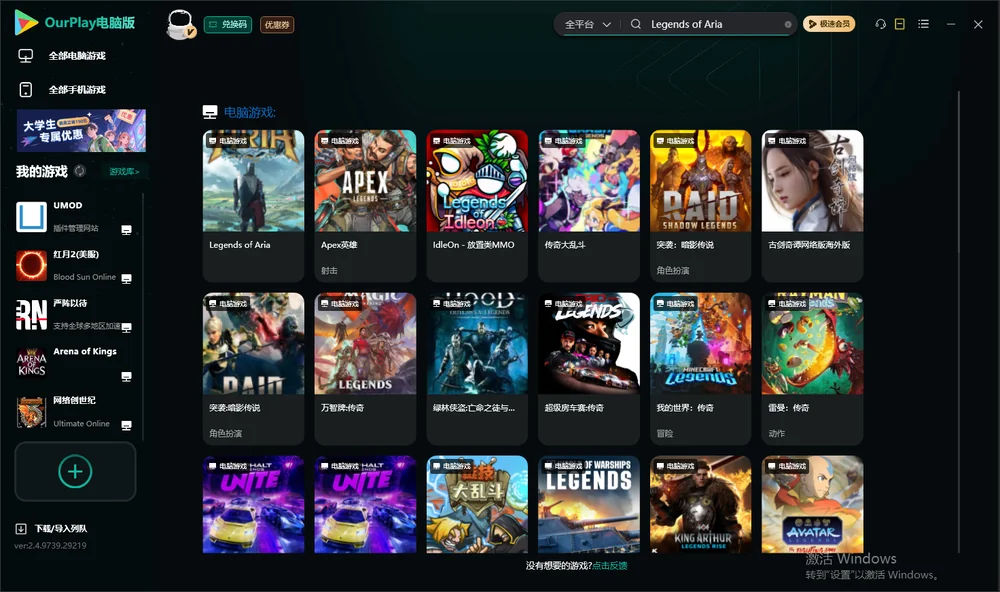
Task: Open the 传奇大乱斗 game card
Action: [x=589, y=205]
